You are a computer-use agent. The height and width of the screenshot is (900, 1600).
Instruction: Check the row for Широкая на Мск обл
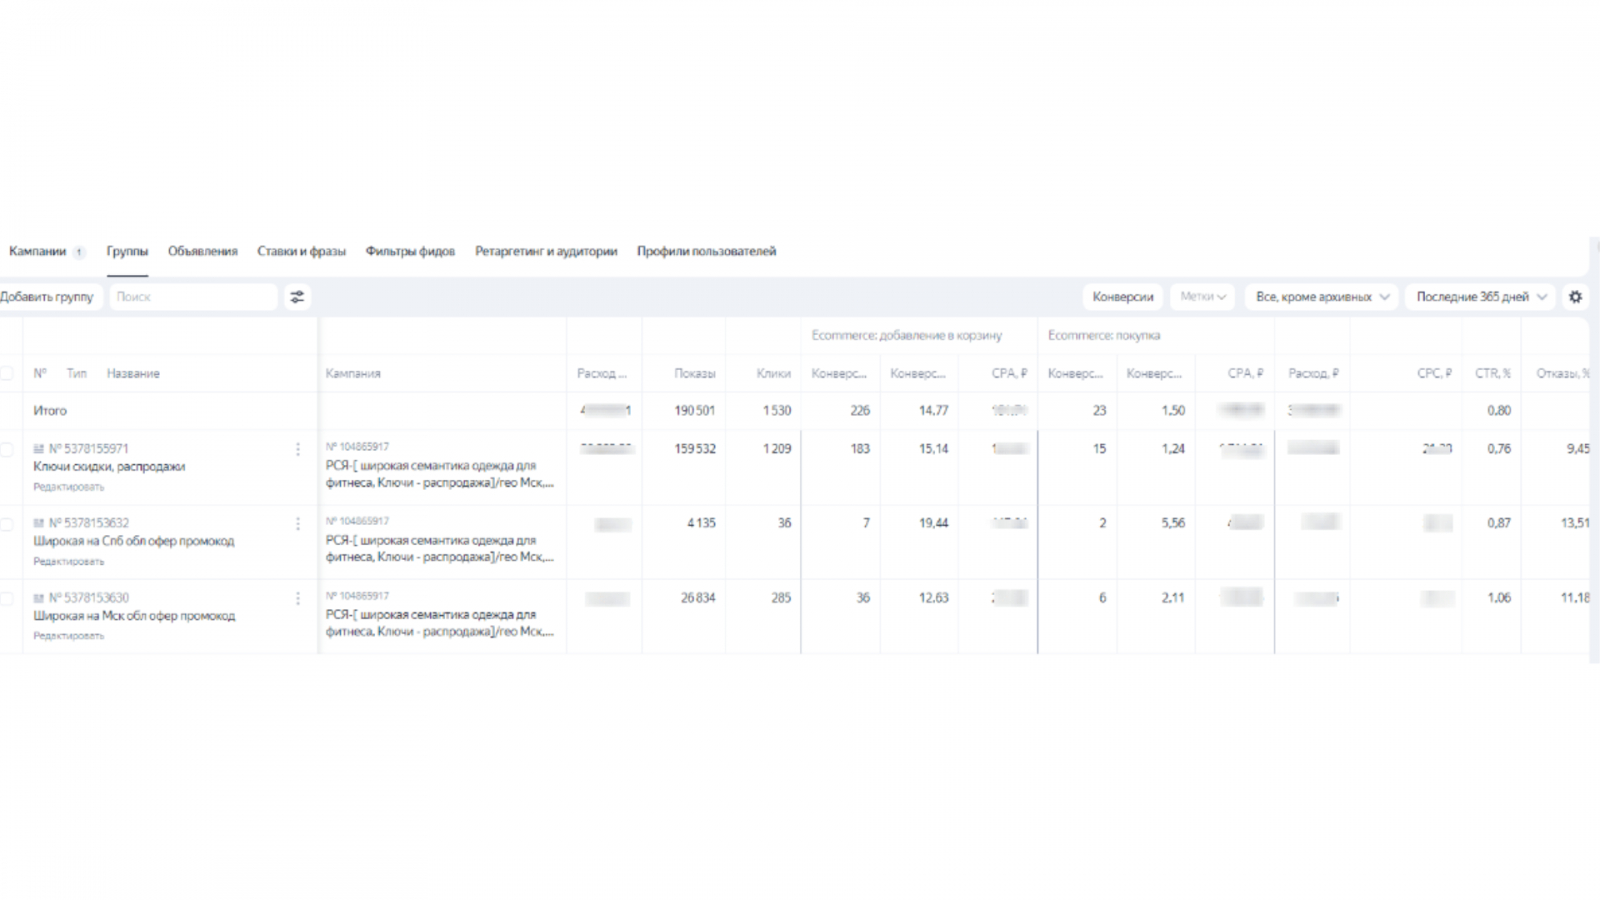pos(6,598)
